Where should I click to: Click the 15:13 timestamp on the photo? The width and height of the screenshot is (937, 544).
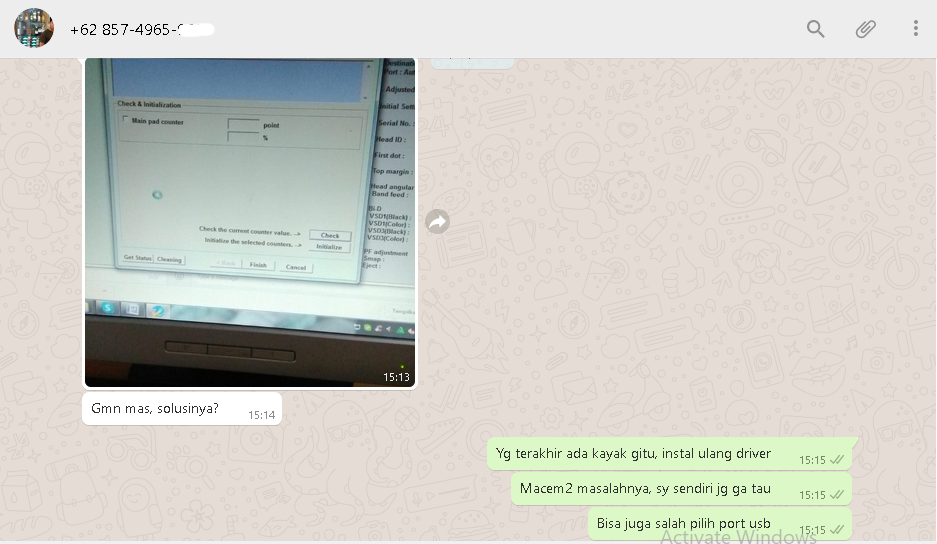point(396,377)
